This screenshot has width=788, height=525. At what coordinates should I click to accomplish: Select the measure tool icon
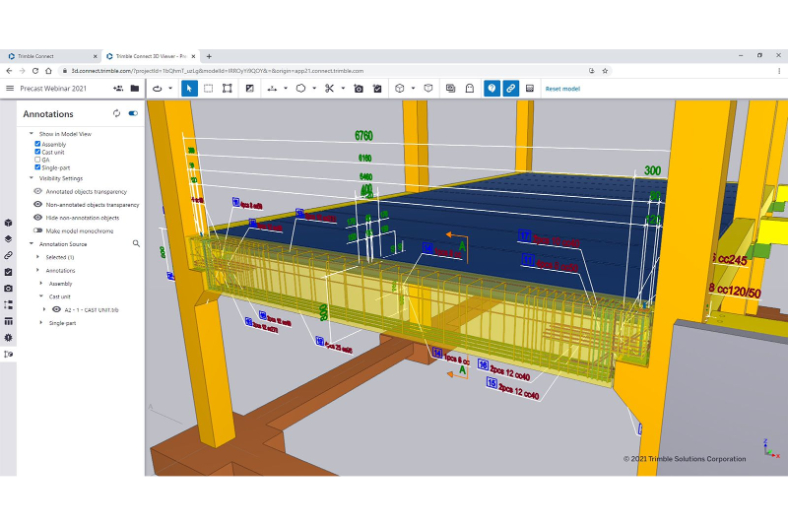[272, 88]
